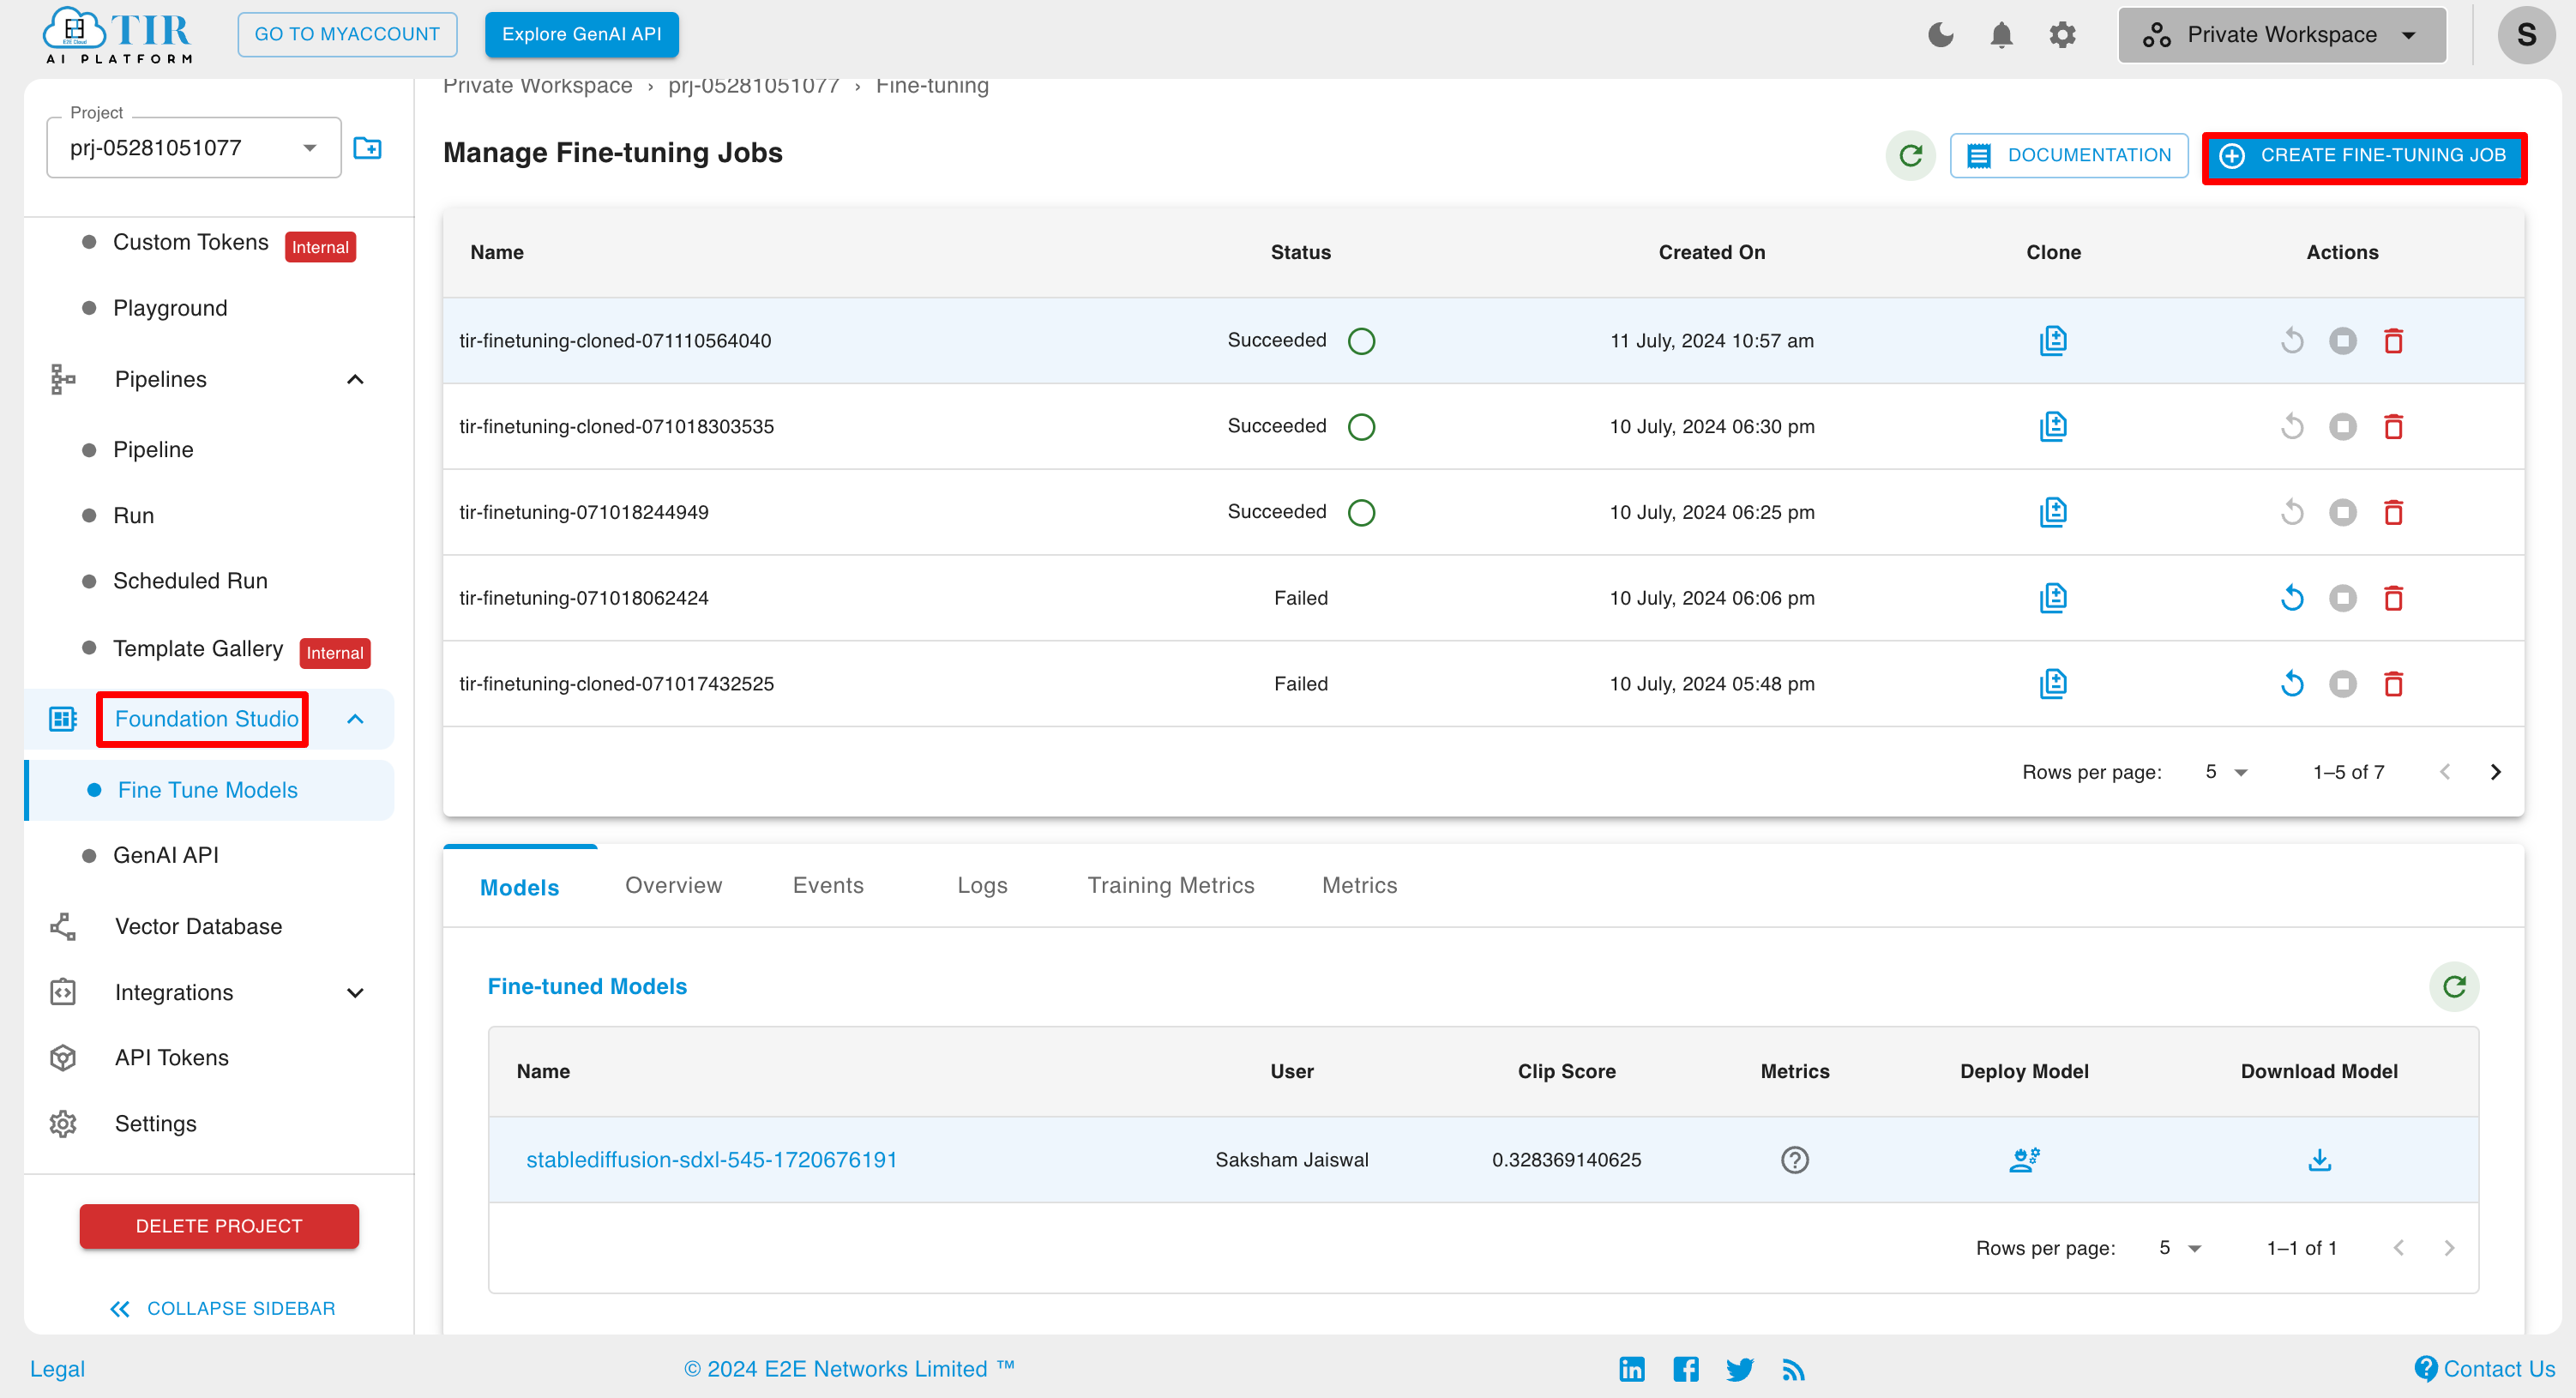Clone job tir-finetuning-071018062424
The width and height of the screenshot is (2576, 1398).
click(x=2053, y=598)
